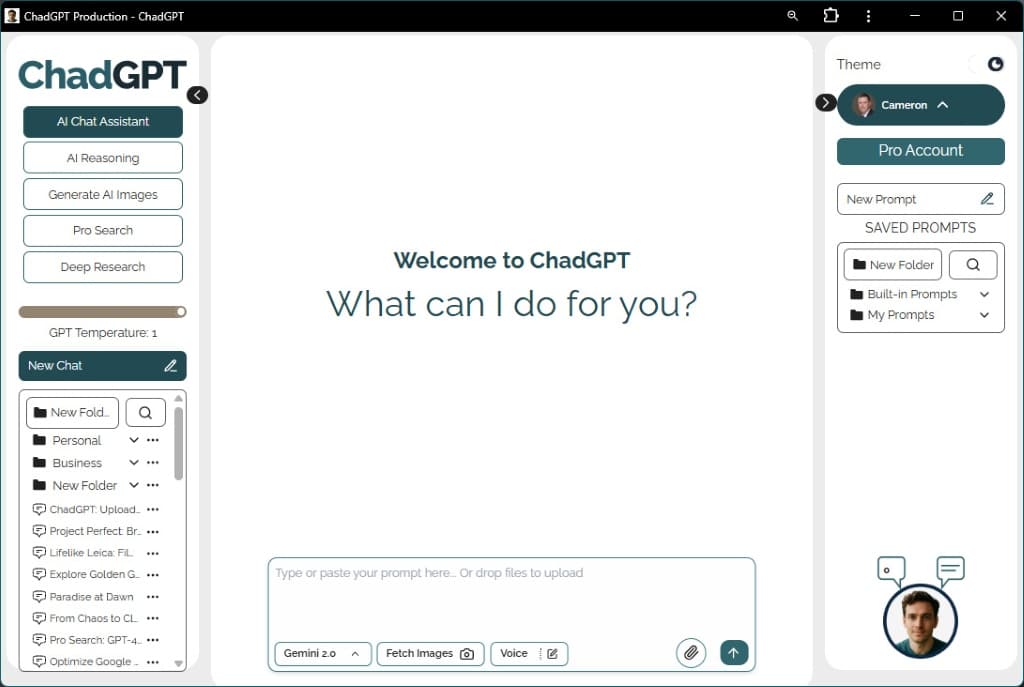Expand the Built-in Prompts folder
Image resolution: width=1024 pixels, height=687 pixels.
click(x=985, y=295)
